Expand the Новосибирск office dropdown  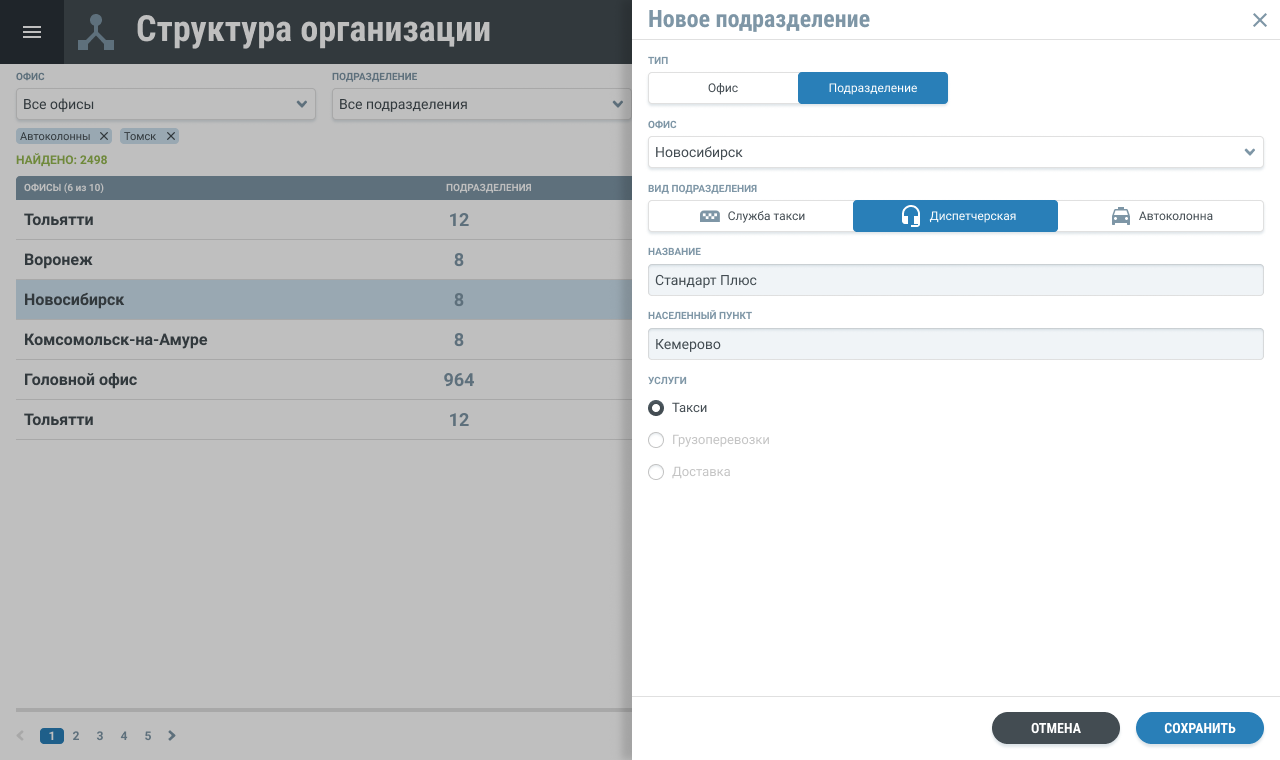(x=955, y=152)
